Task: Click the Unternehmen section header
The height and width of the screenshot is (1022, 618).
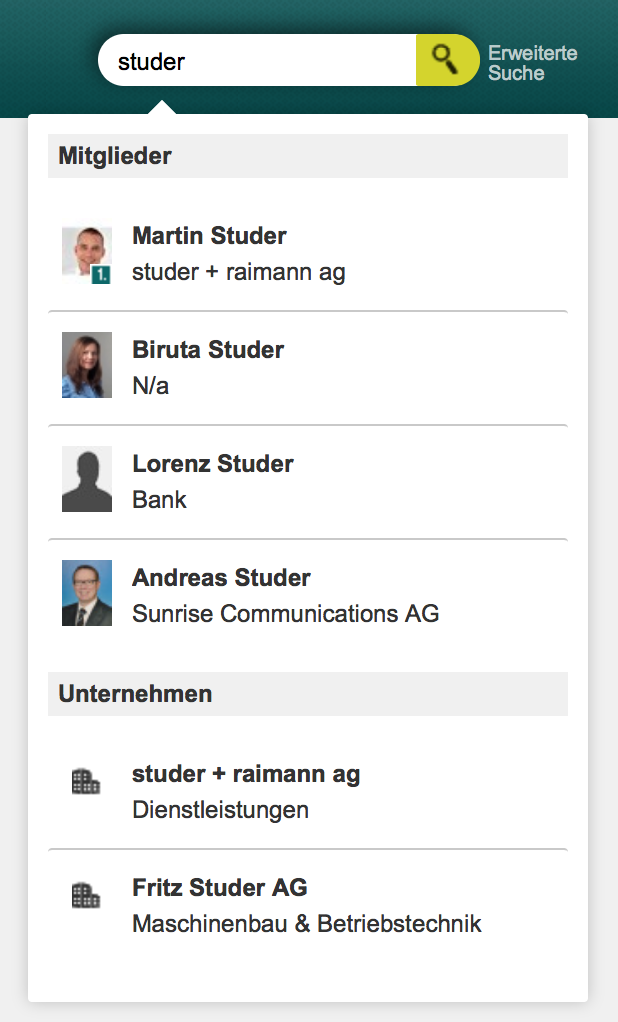Action: coord(135,694)
